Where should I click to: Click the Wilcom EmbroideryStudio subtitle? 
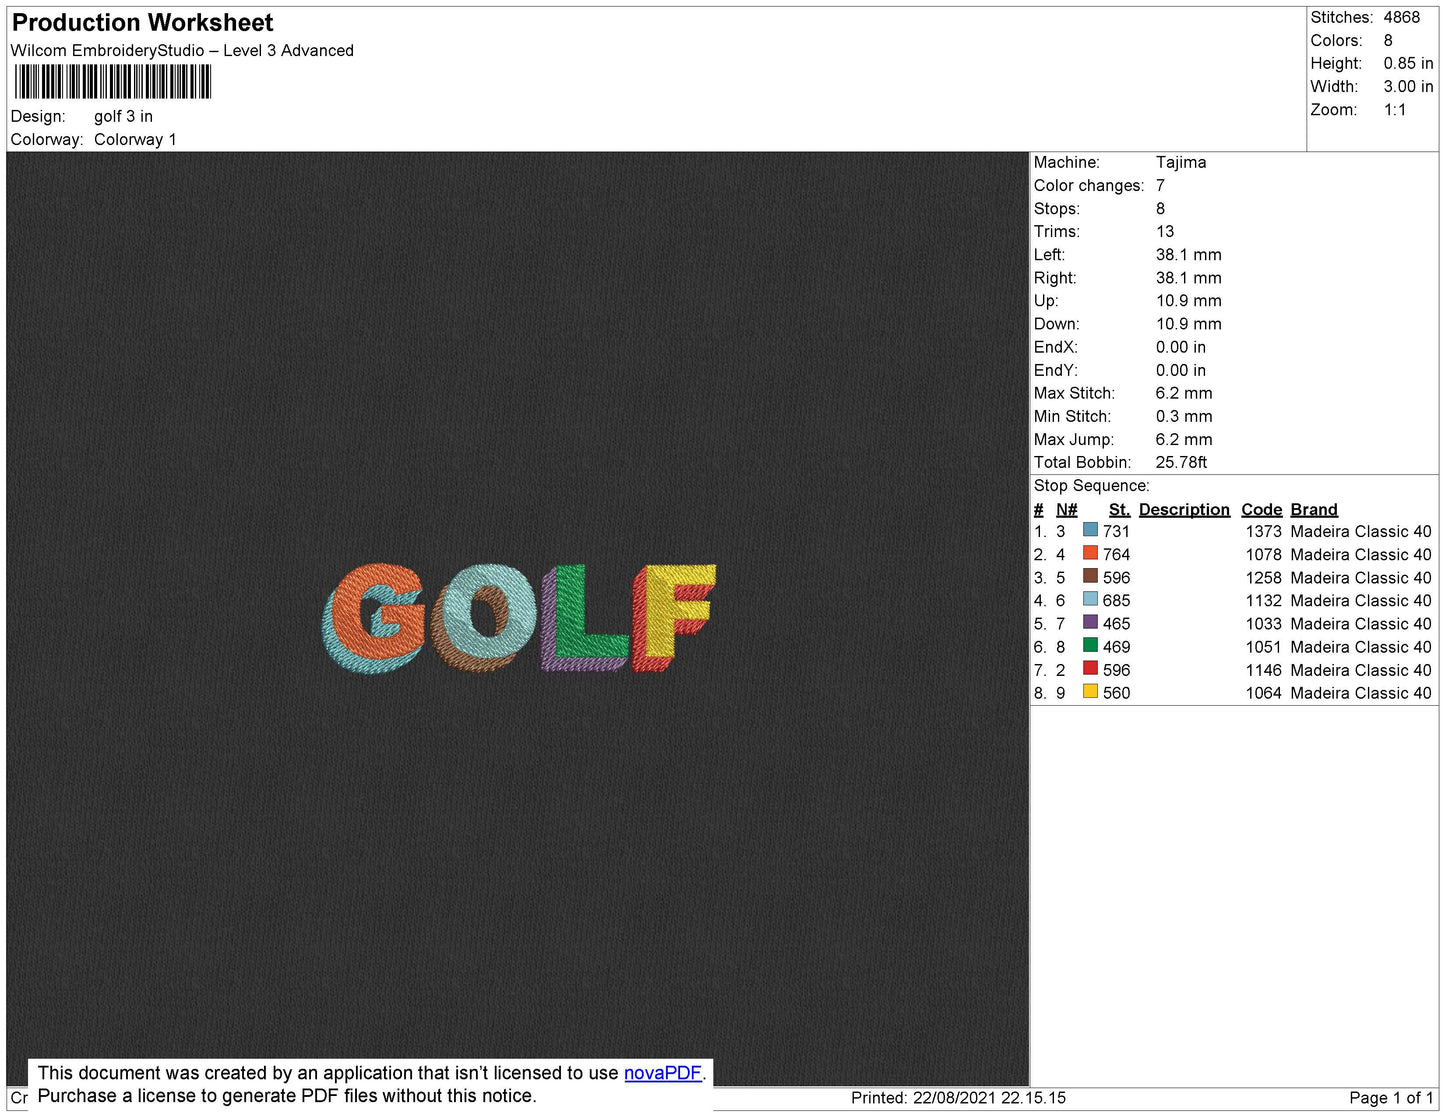pyautogui.click(x=182, y=50)
